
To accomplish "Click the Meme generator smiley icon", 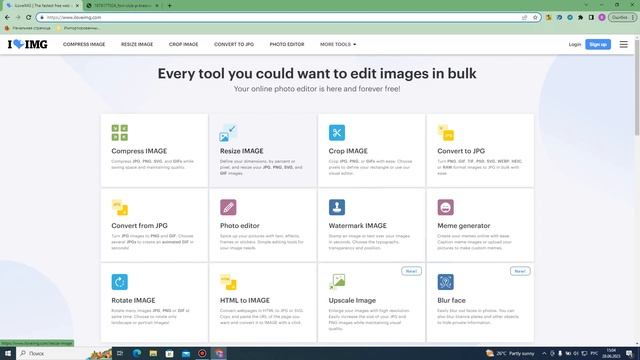I will tap(445, 207).
